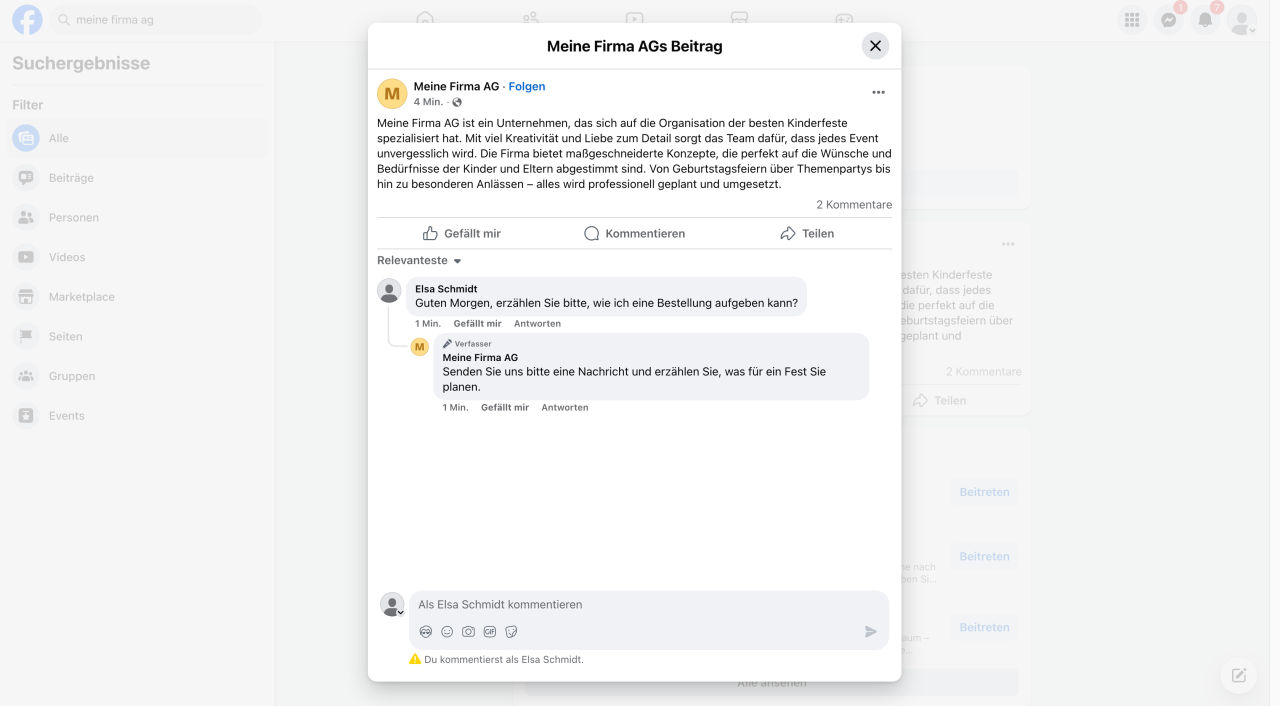Image resolution: width=1280 pixels, height=706 pixels.
Task: Open the notifications bell icon
Action: tap(1206, 20)
